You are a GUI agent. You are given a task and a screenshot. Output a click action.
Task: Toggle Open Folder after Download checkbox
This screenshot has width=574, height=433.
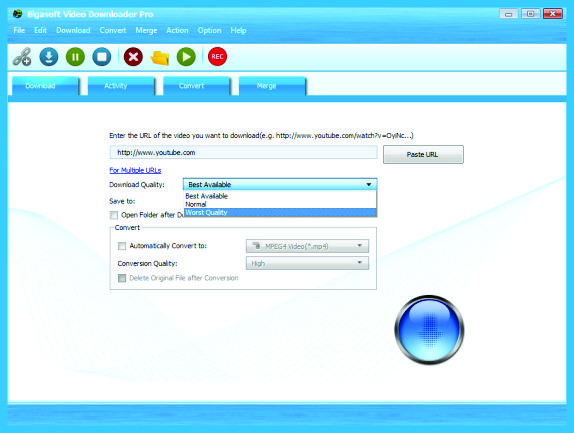pyautogui.click(x=114, y=215)
